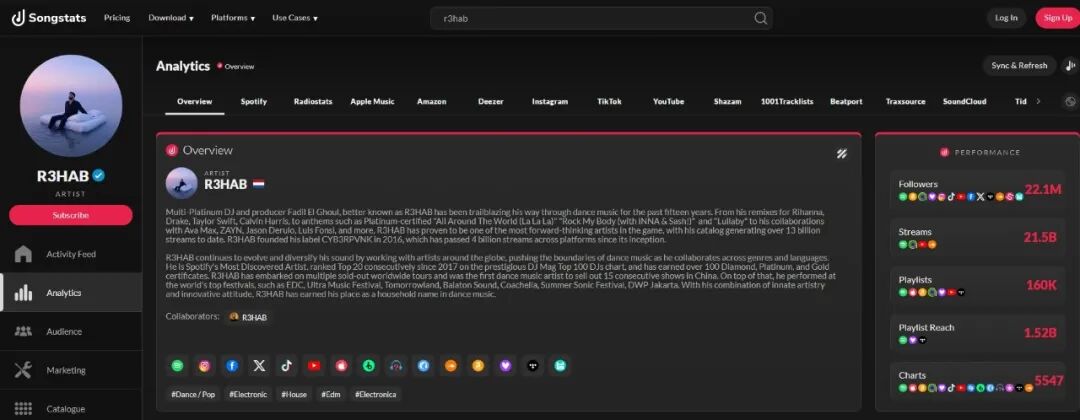The image size is (1080, 420).
Task: Open the green Beatport icon link
Action: [368, 366]
